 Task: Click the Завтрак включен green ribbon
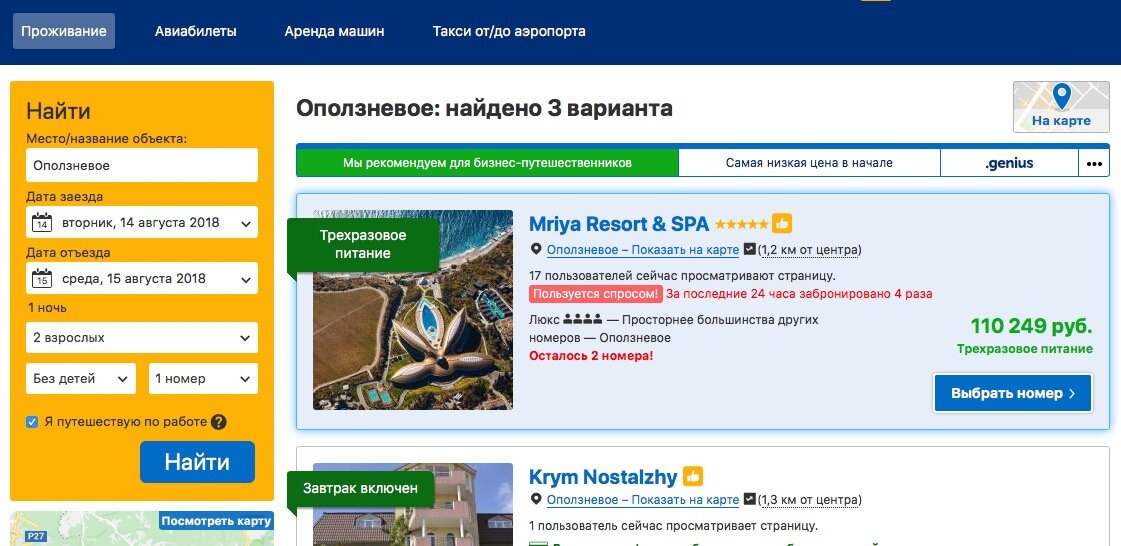(360, 489)
